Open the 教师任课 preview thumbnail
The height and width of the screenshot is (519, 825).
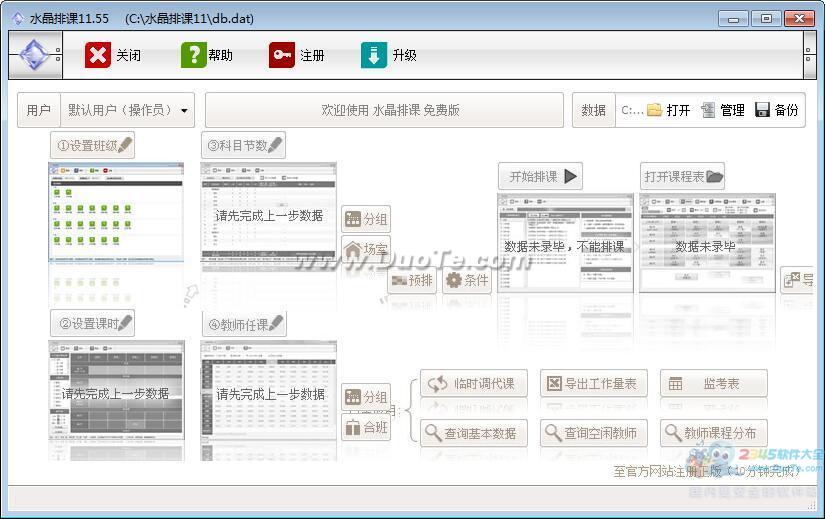(268, 390)
